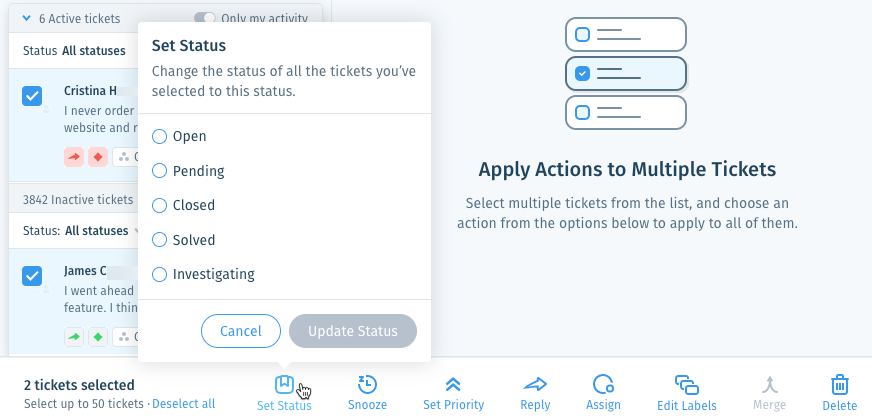Click the Edit Labels icon
Viewport: 872px width, 419px height.
[x=687, y=385]
